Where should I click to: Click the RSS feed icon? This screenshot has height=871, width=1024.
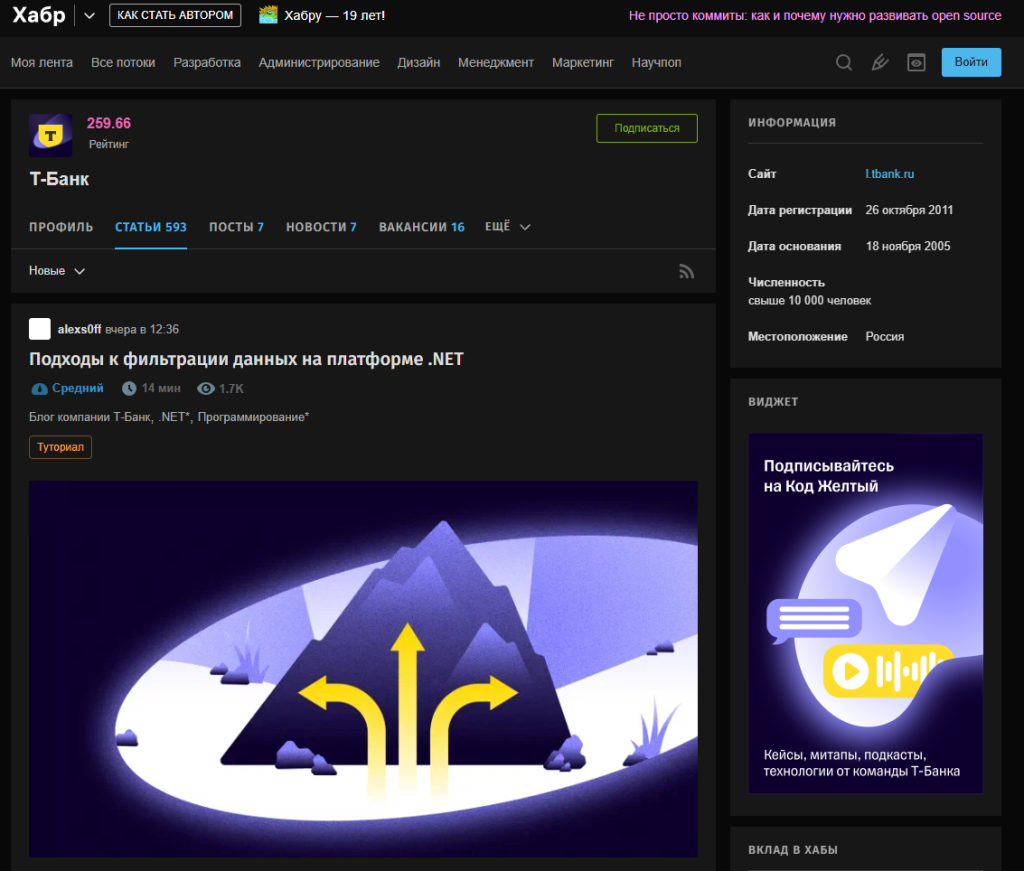click(686, 271)
